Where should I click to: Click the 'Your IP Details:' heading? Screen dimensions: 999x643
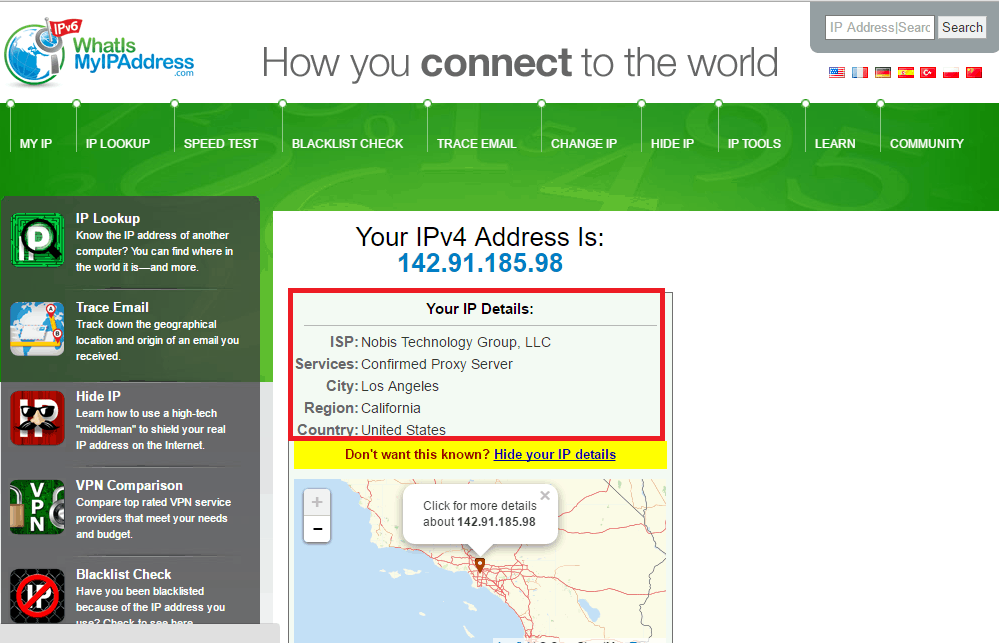click(480, 309)
